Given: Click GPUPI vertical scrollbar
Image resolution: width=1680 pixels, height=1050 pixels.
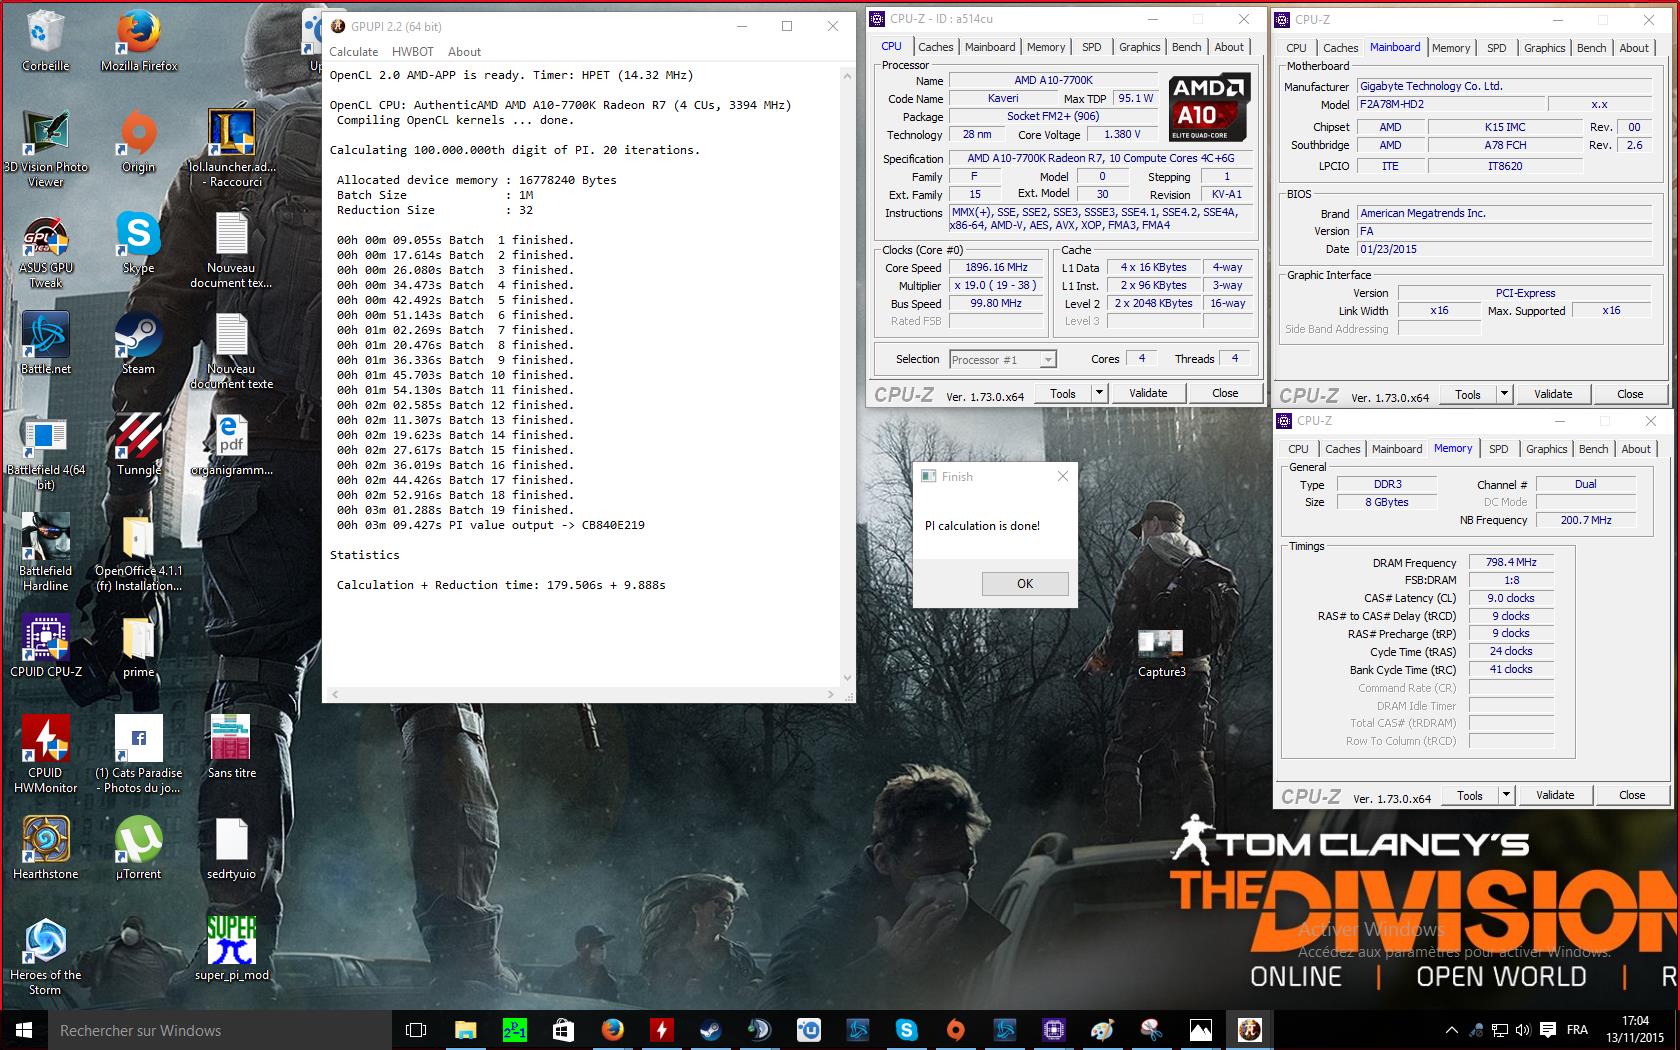Looking at the screenshot, I should (x=848, y=376).
